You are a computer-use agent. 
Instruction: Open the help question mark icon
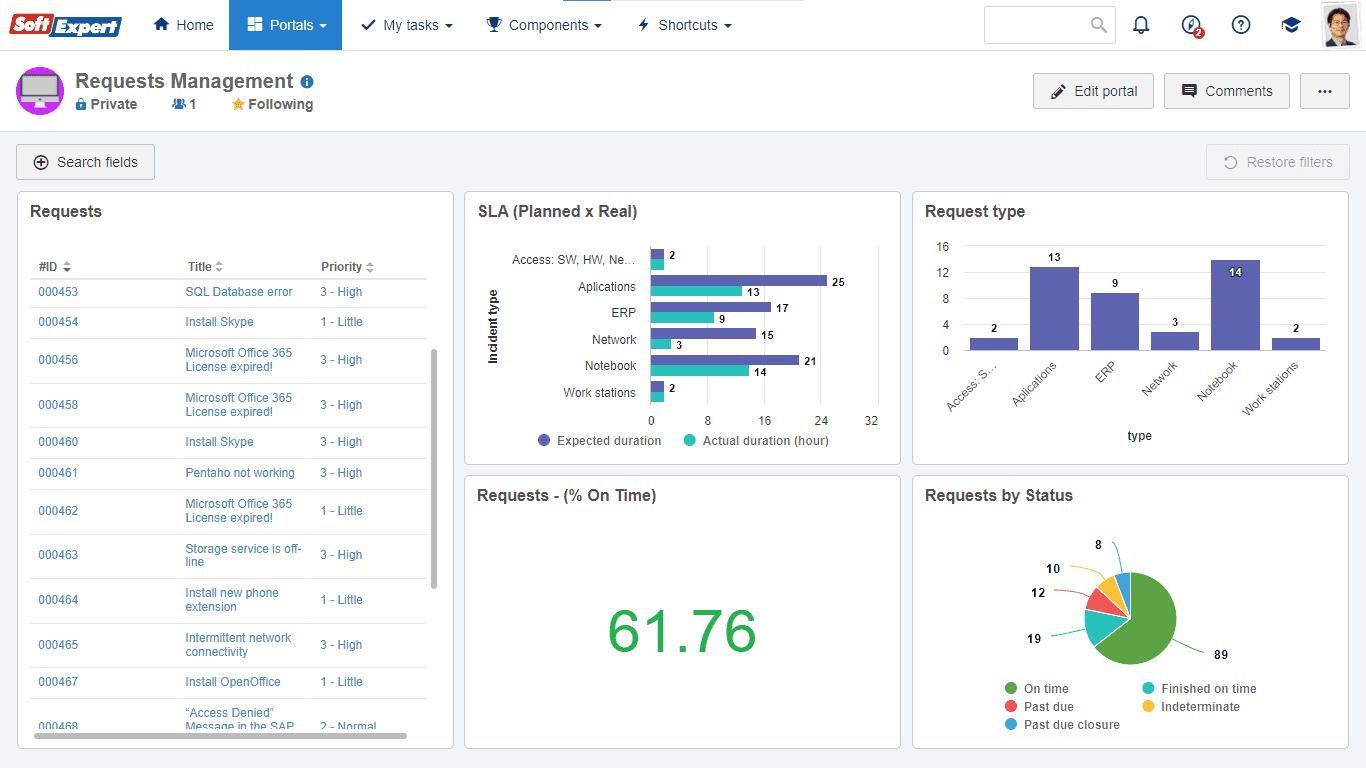click(1241, 25)
